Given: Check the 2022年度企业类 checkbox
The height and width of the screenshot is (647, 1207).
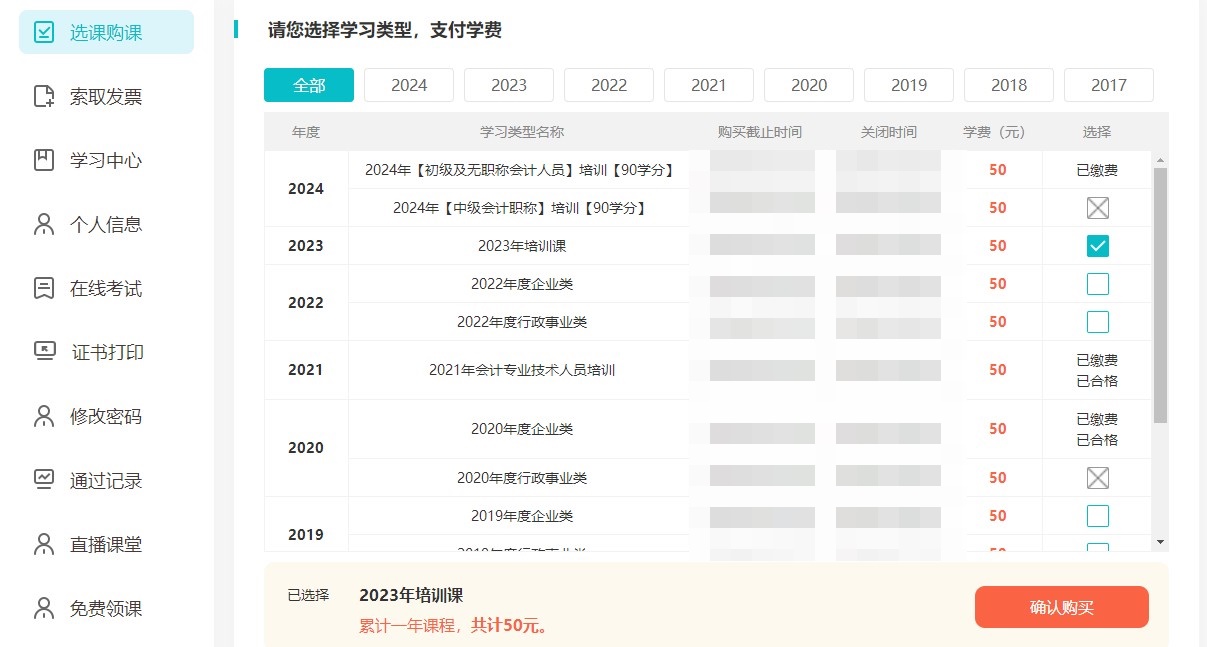Looking at the screenshot, I should tap(1097, 284).
